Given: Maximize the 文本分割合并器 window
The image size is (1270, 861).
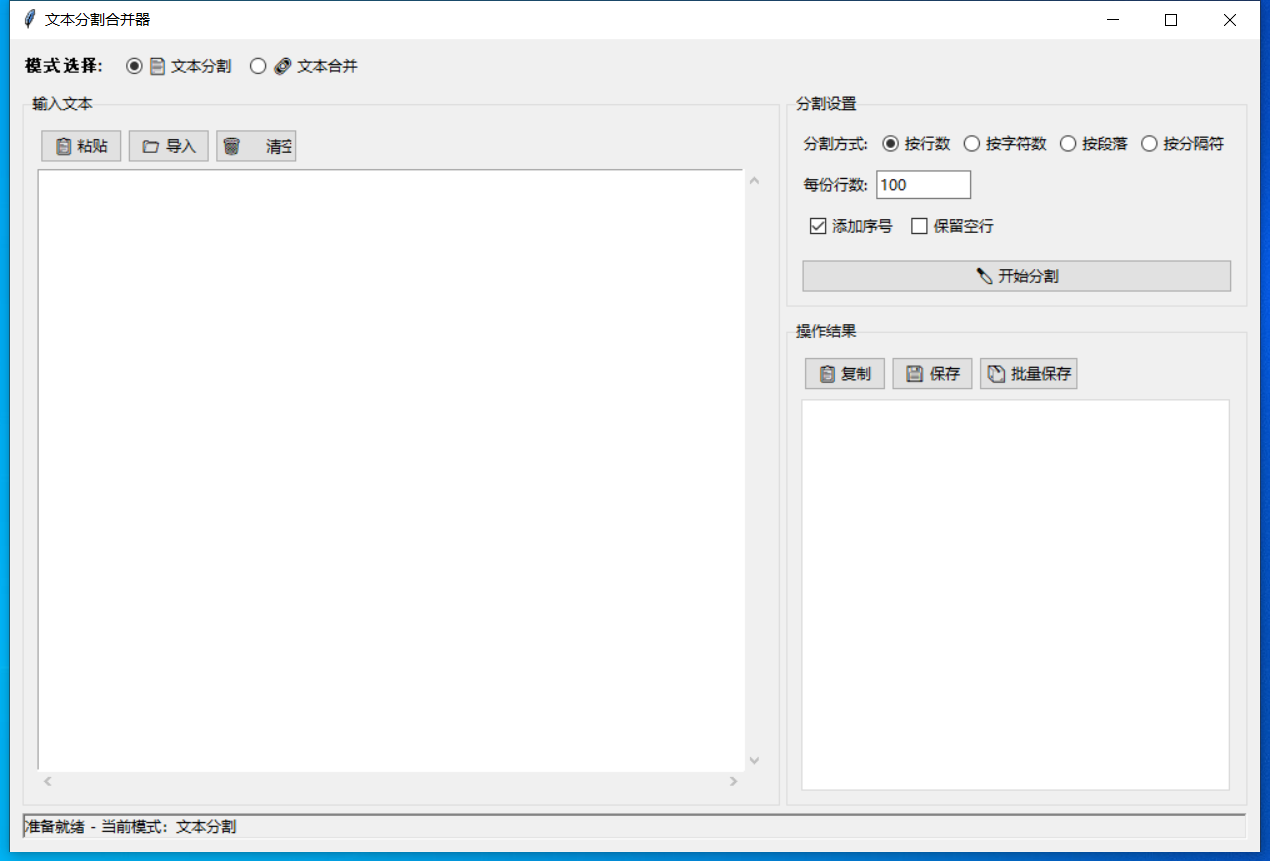Looking at the screenshot, I should (x=1171, y=20).
